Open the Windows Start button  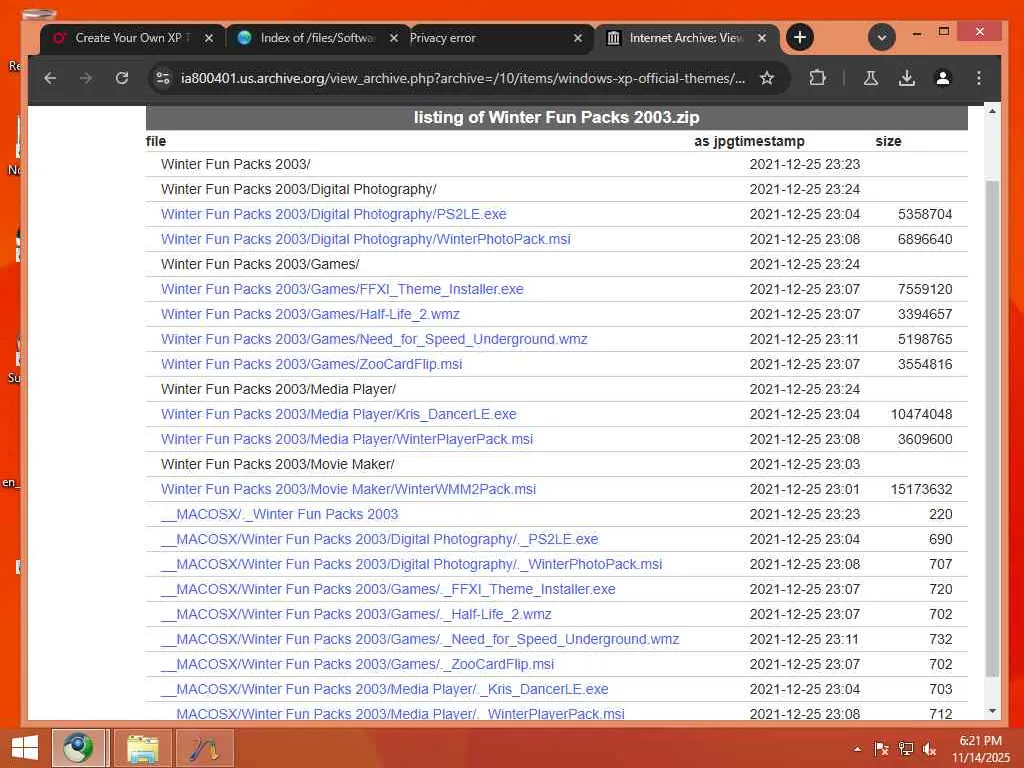pyautogui.click(x=25, y=748)
